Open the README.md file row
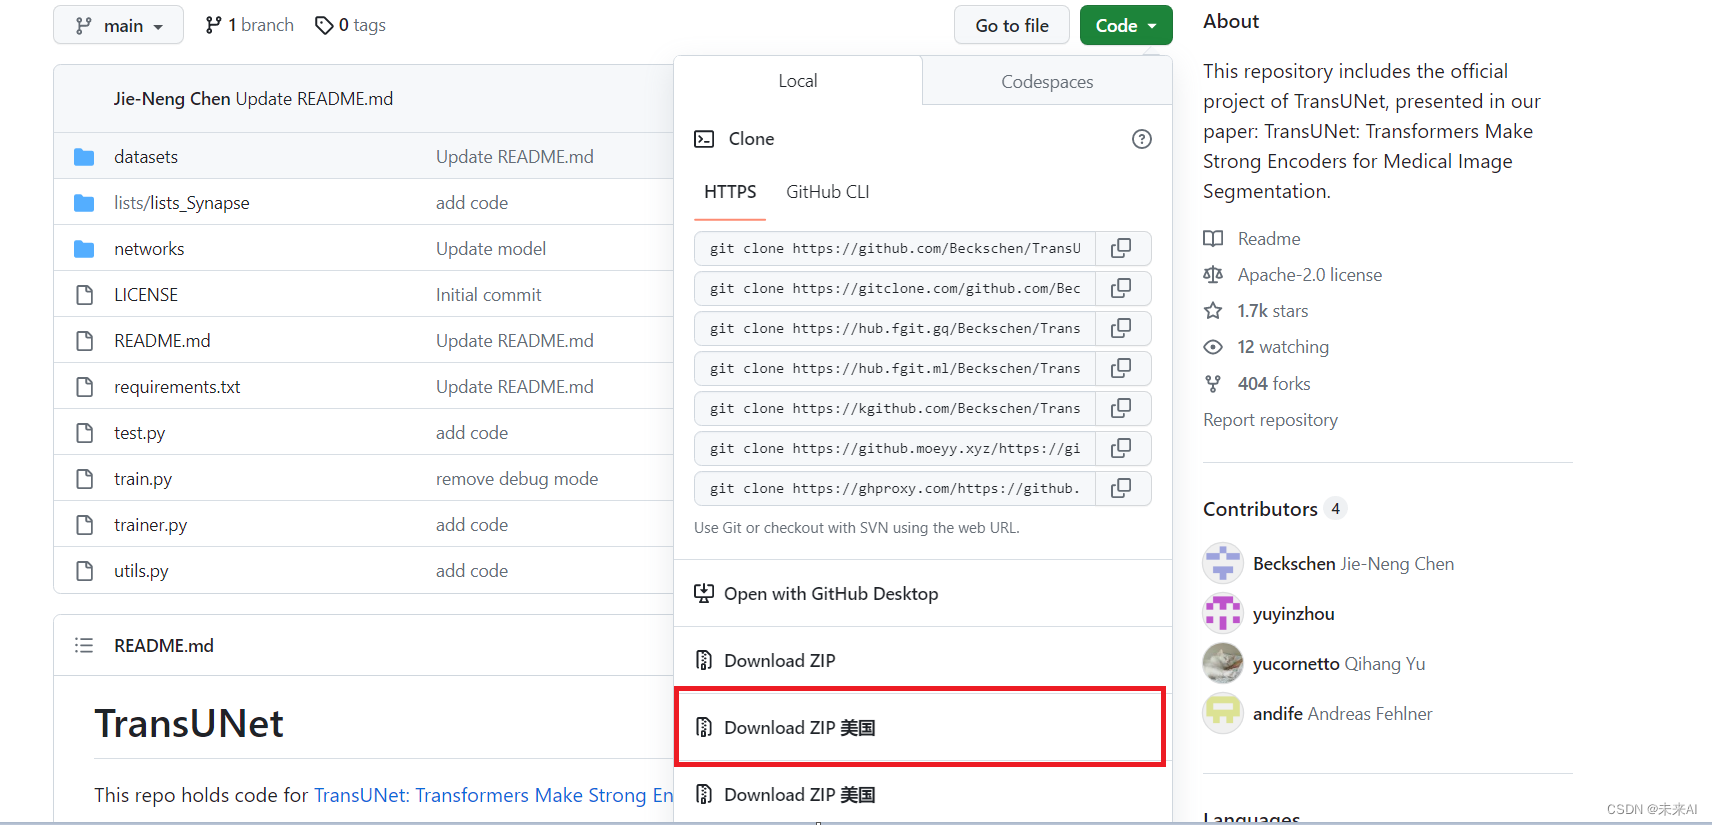 pyautogui.click(x=162, y=341)
